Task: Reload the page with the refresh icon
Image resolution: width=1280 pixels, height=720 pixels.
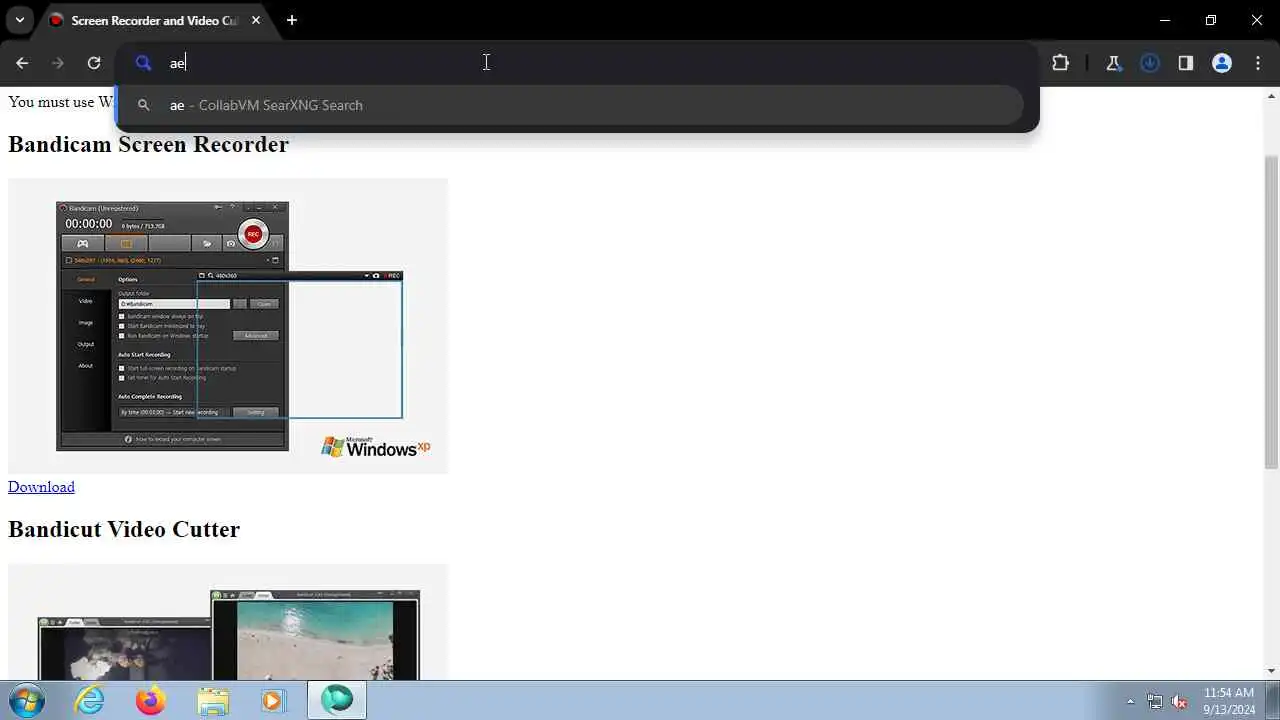Action: (x=94, y=63)
